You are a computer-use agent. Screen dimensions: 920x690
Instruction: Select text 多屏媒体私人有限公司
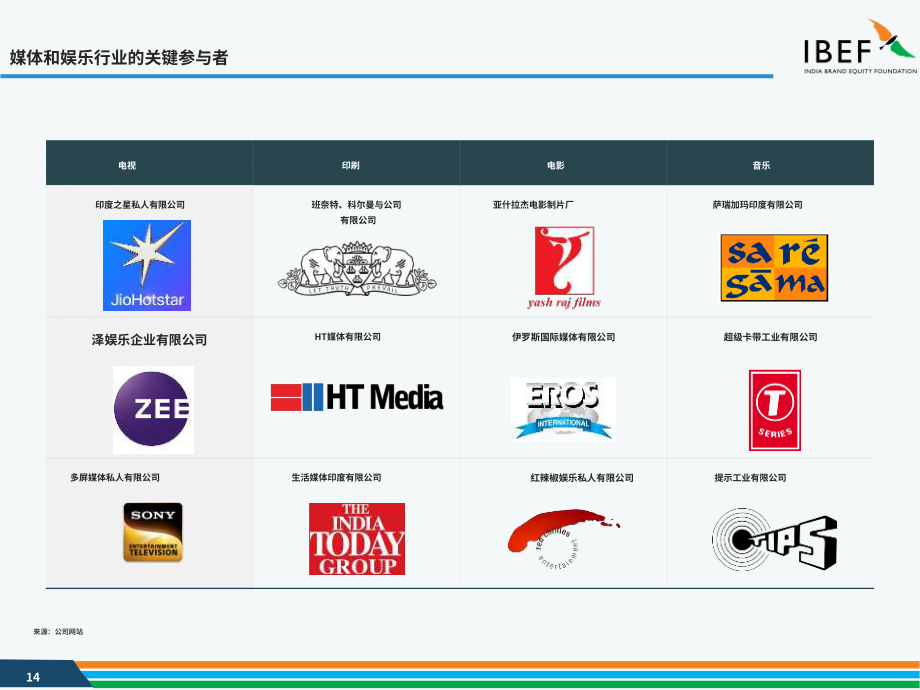tap(115, 478)
